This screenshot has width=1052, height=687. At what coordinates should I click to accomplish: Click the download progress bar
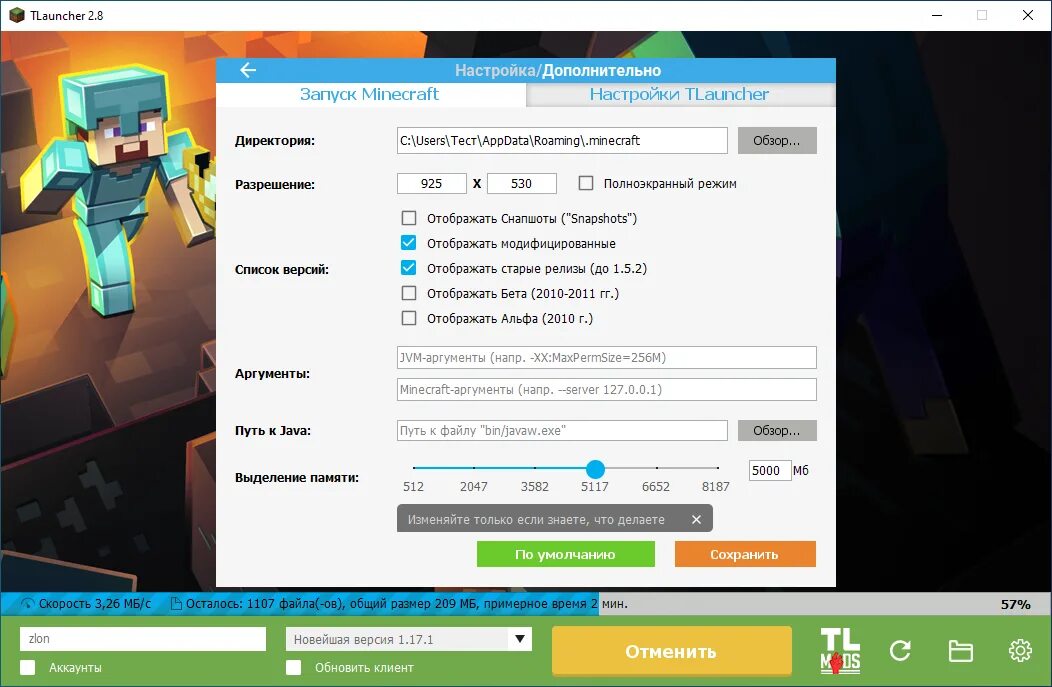click(526, 604)
